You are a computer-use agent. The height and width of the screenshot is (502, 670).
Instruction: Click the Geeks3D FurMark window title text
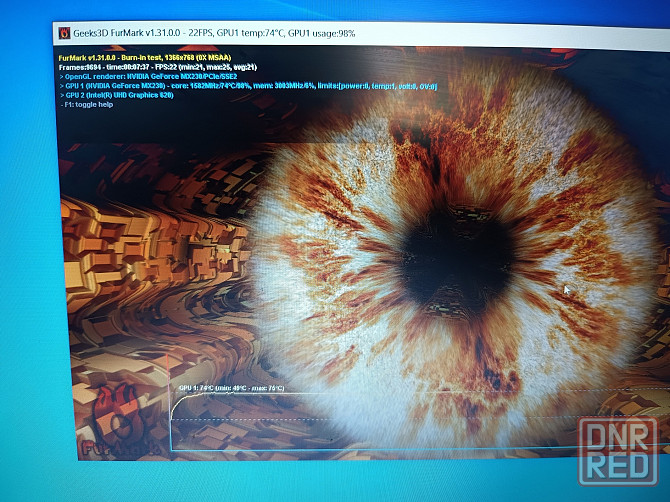tap(128, 32)
